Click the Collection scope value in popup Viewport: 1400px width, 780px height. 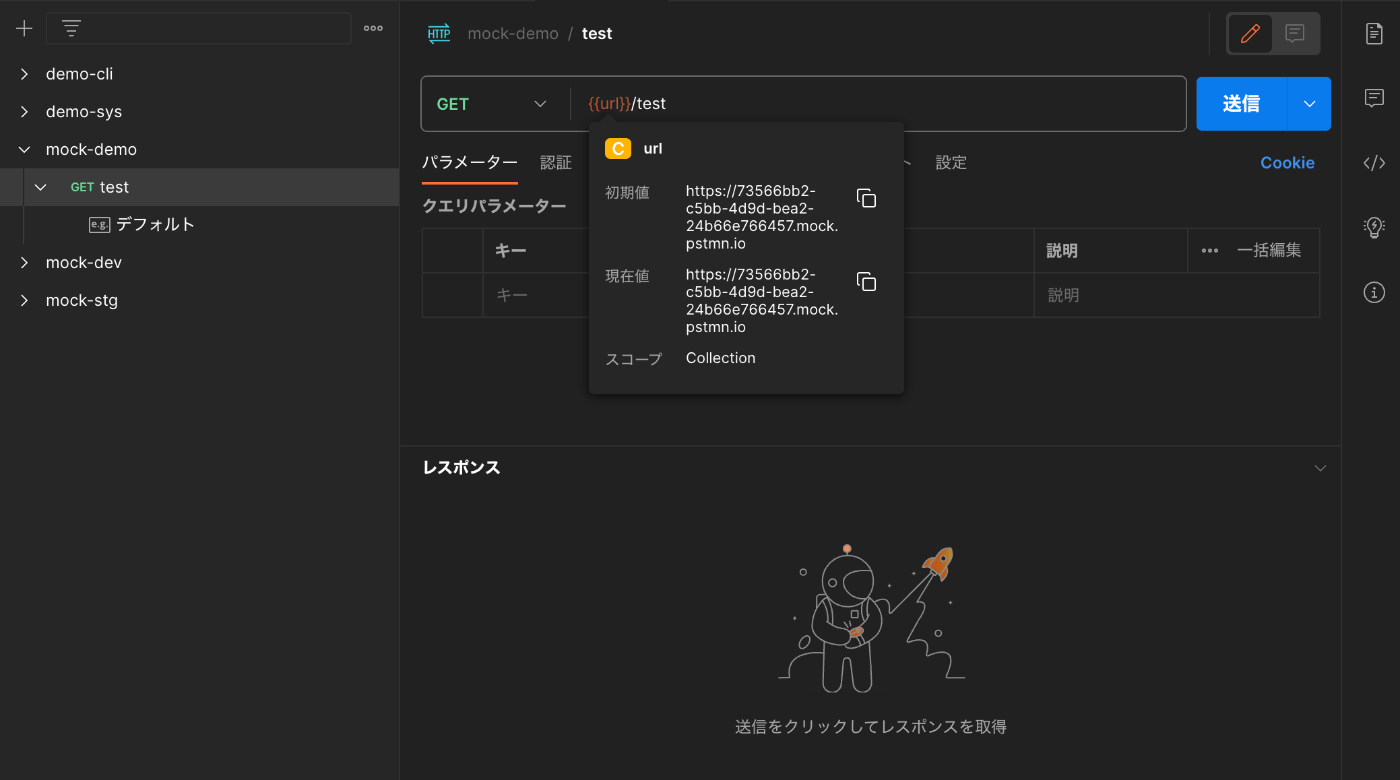coord(721,358)
